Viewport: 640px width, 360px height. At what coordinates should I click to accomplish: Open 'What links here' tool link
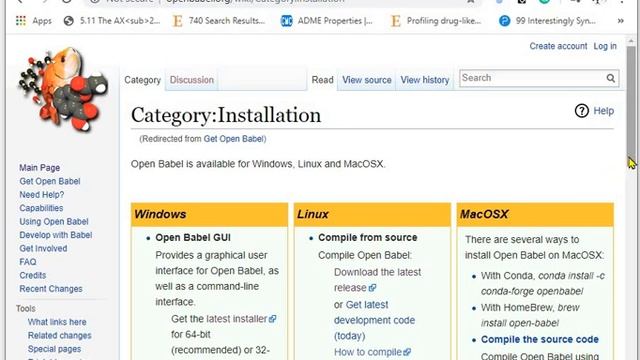[x=57, y=322]
